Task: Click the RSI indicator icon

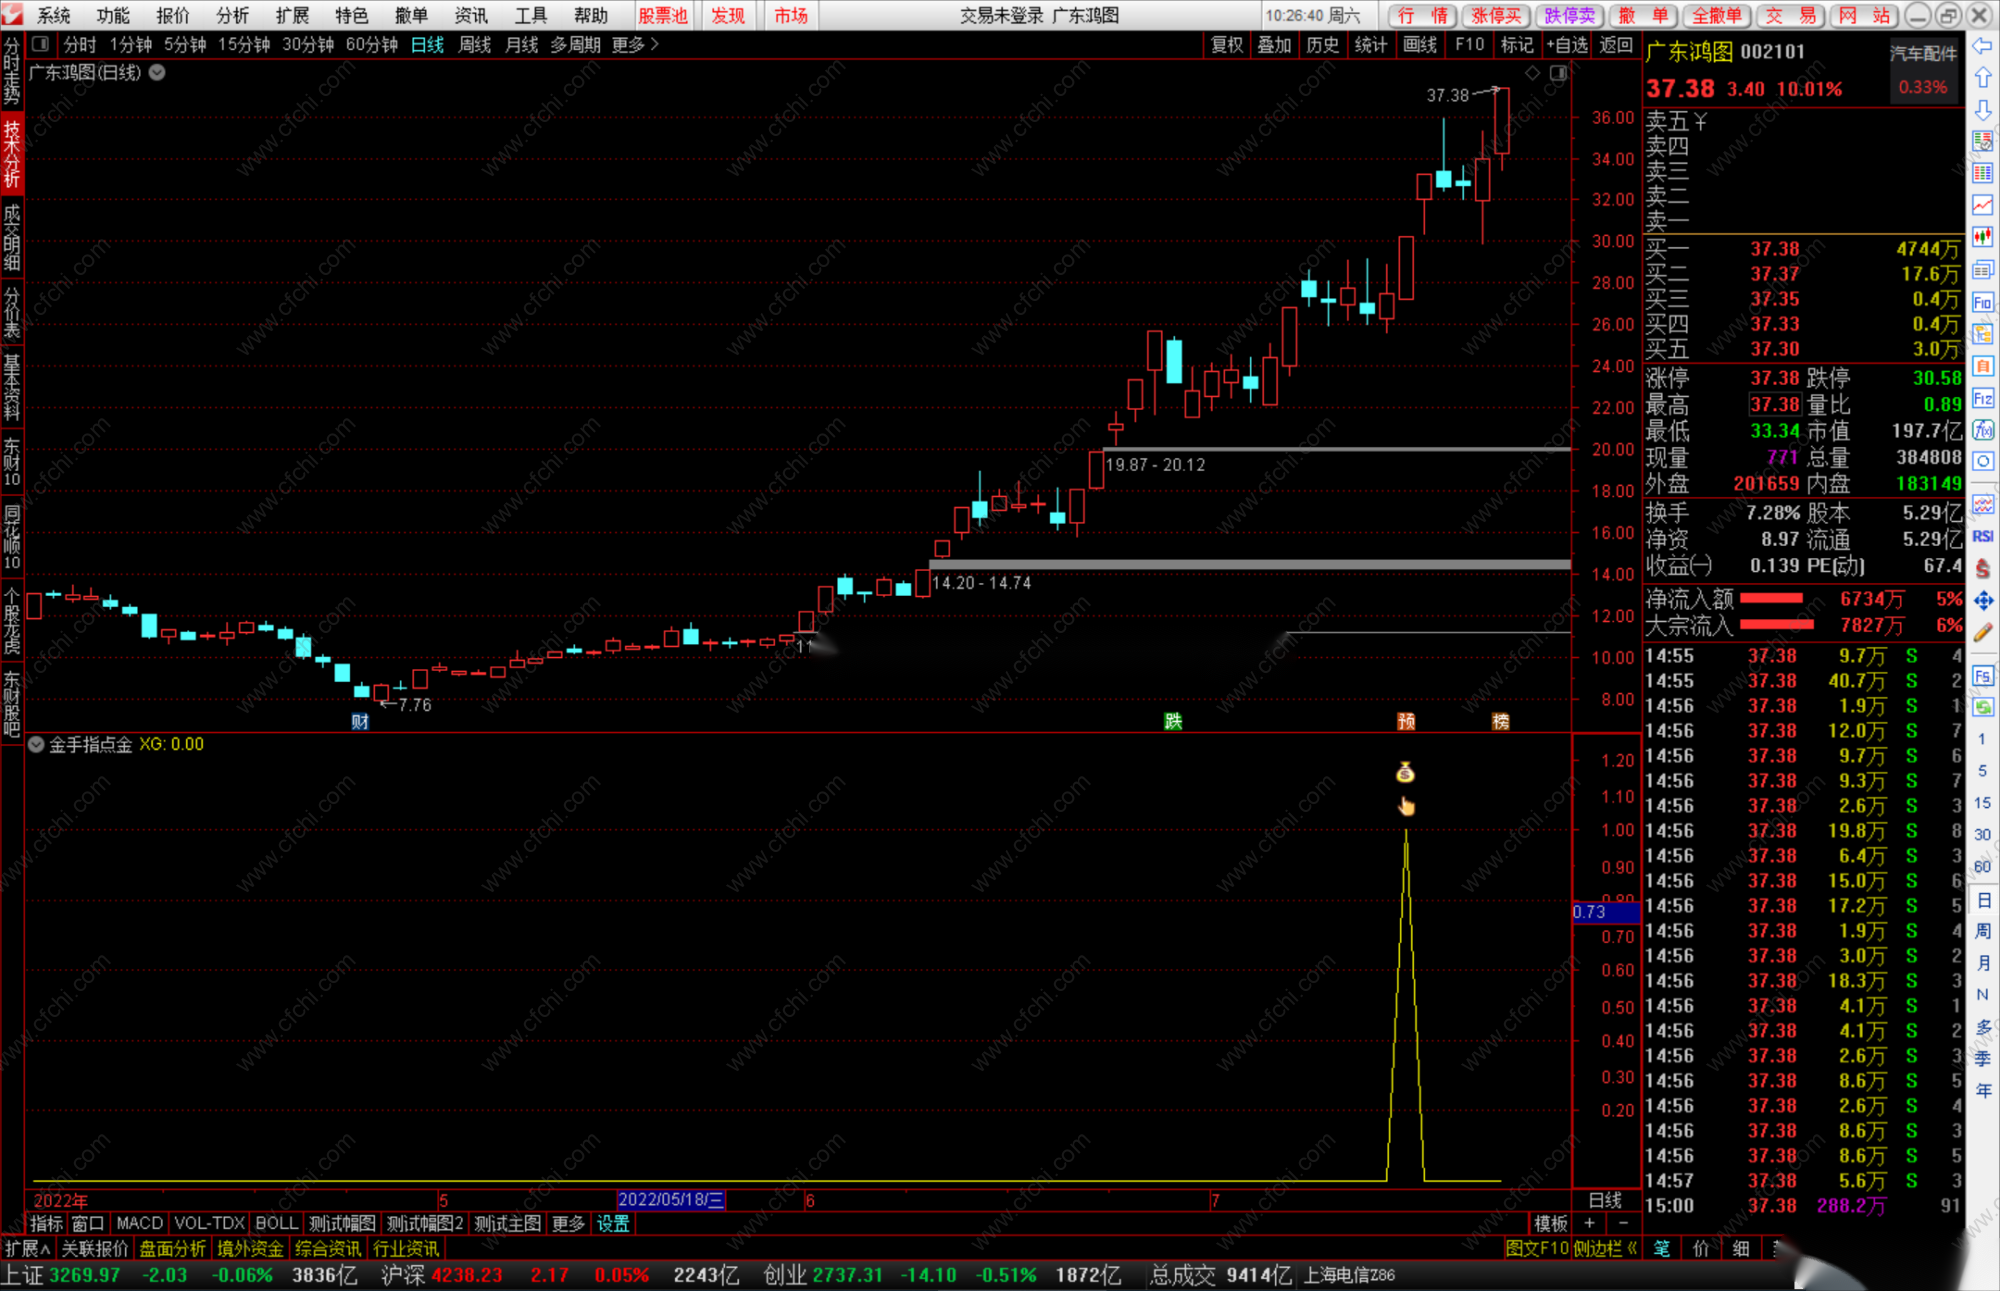Action: pyautogui.click(x=1983, y=536)
